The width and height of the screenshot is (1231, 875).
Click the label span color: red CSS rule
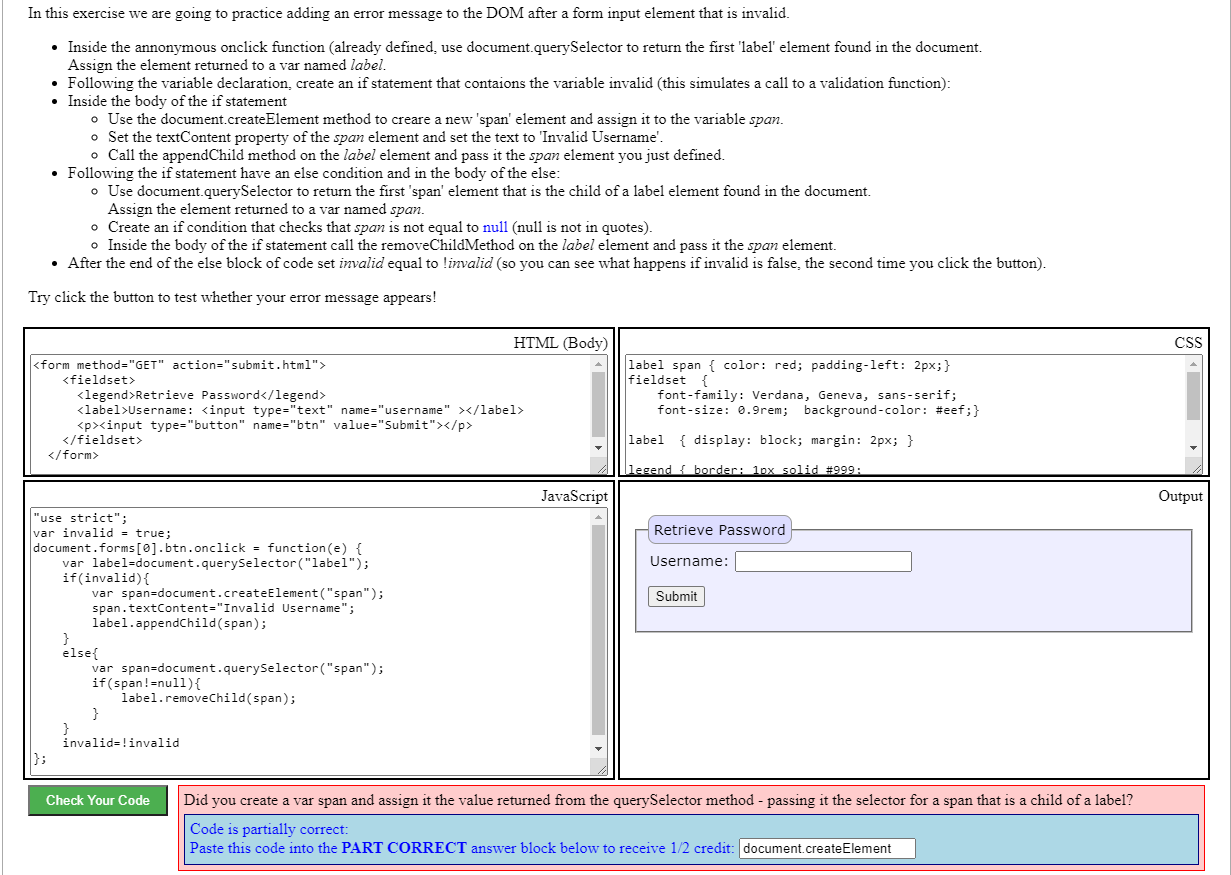790,365
